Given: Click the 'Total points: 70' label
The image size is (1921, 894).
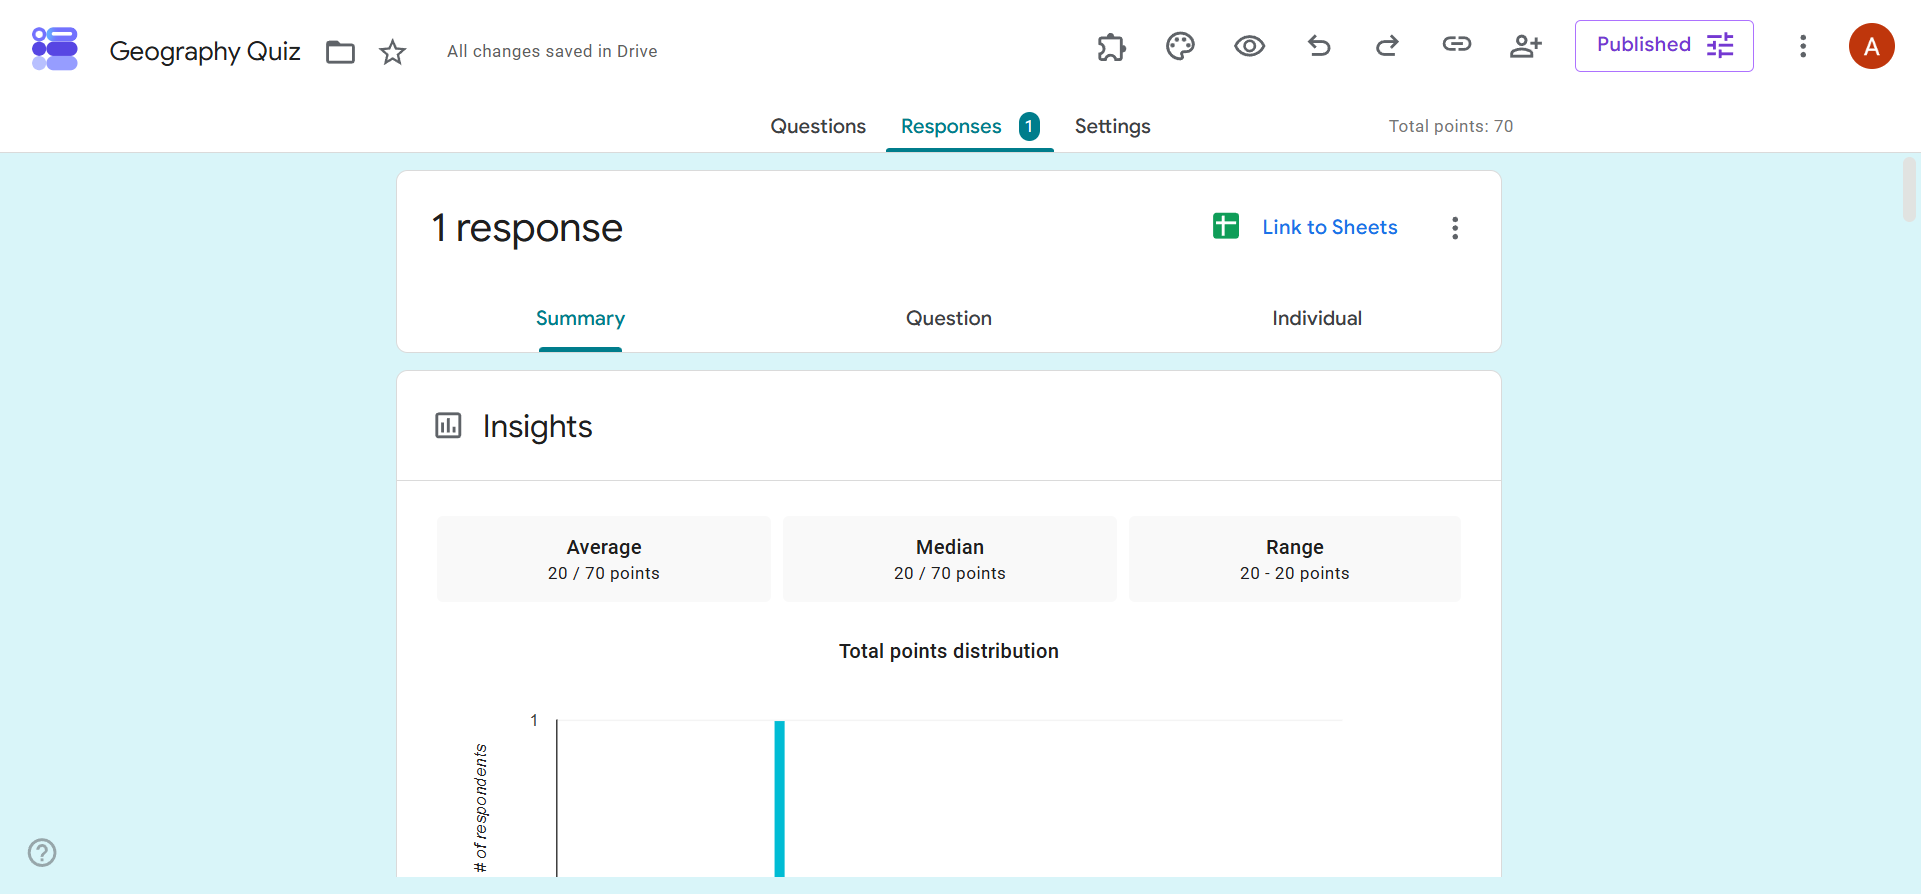Looking at the screenshot, I should pyautogui.click(x=1451, y=126).
